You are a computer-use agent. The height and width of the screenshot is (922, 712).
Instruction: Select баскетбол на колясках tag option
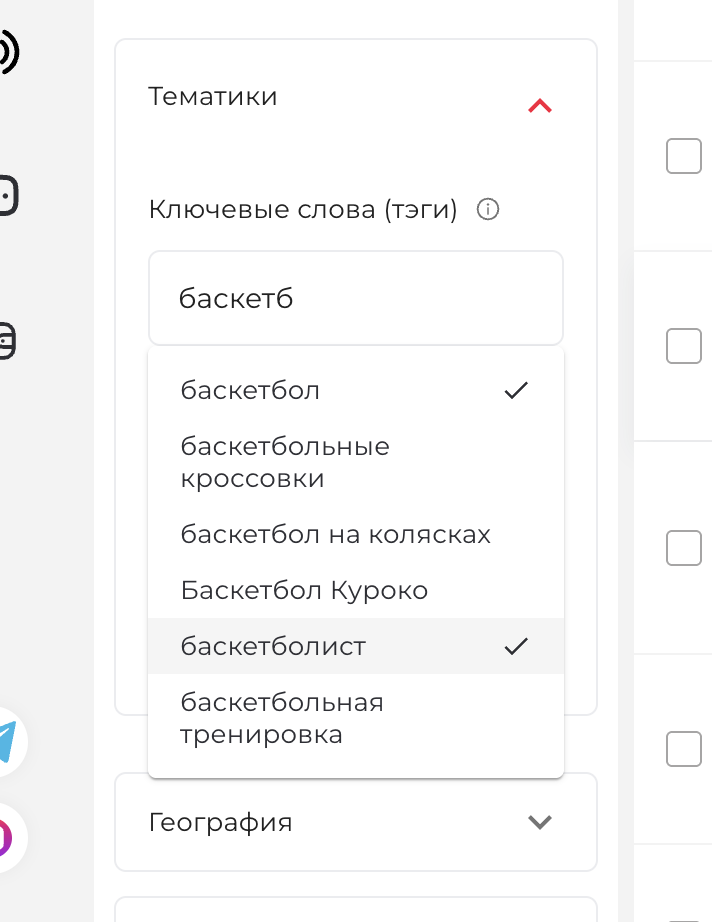356,534
